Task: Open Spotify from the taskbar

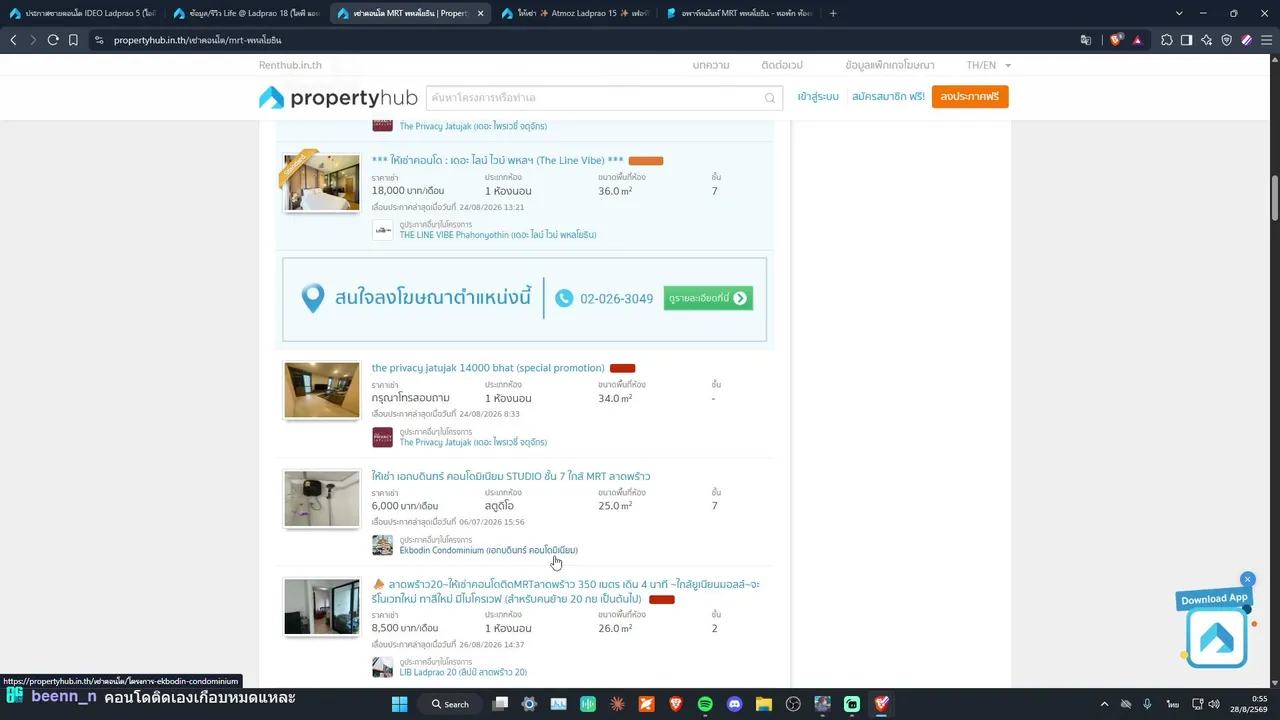Action: click(705, 704)
